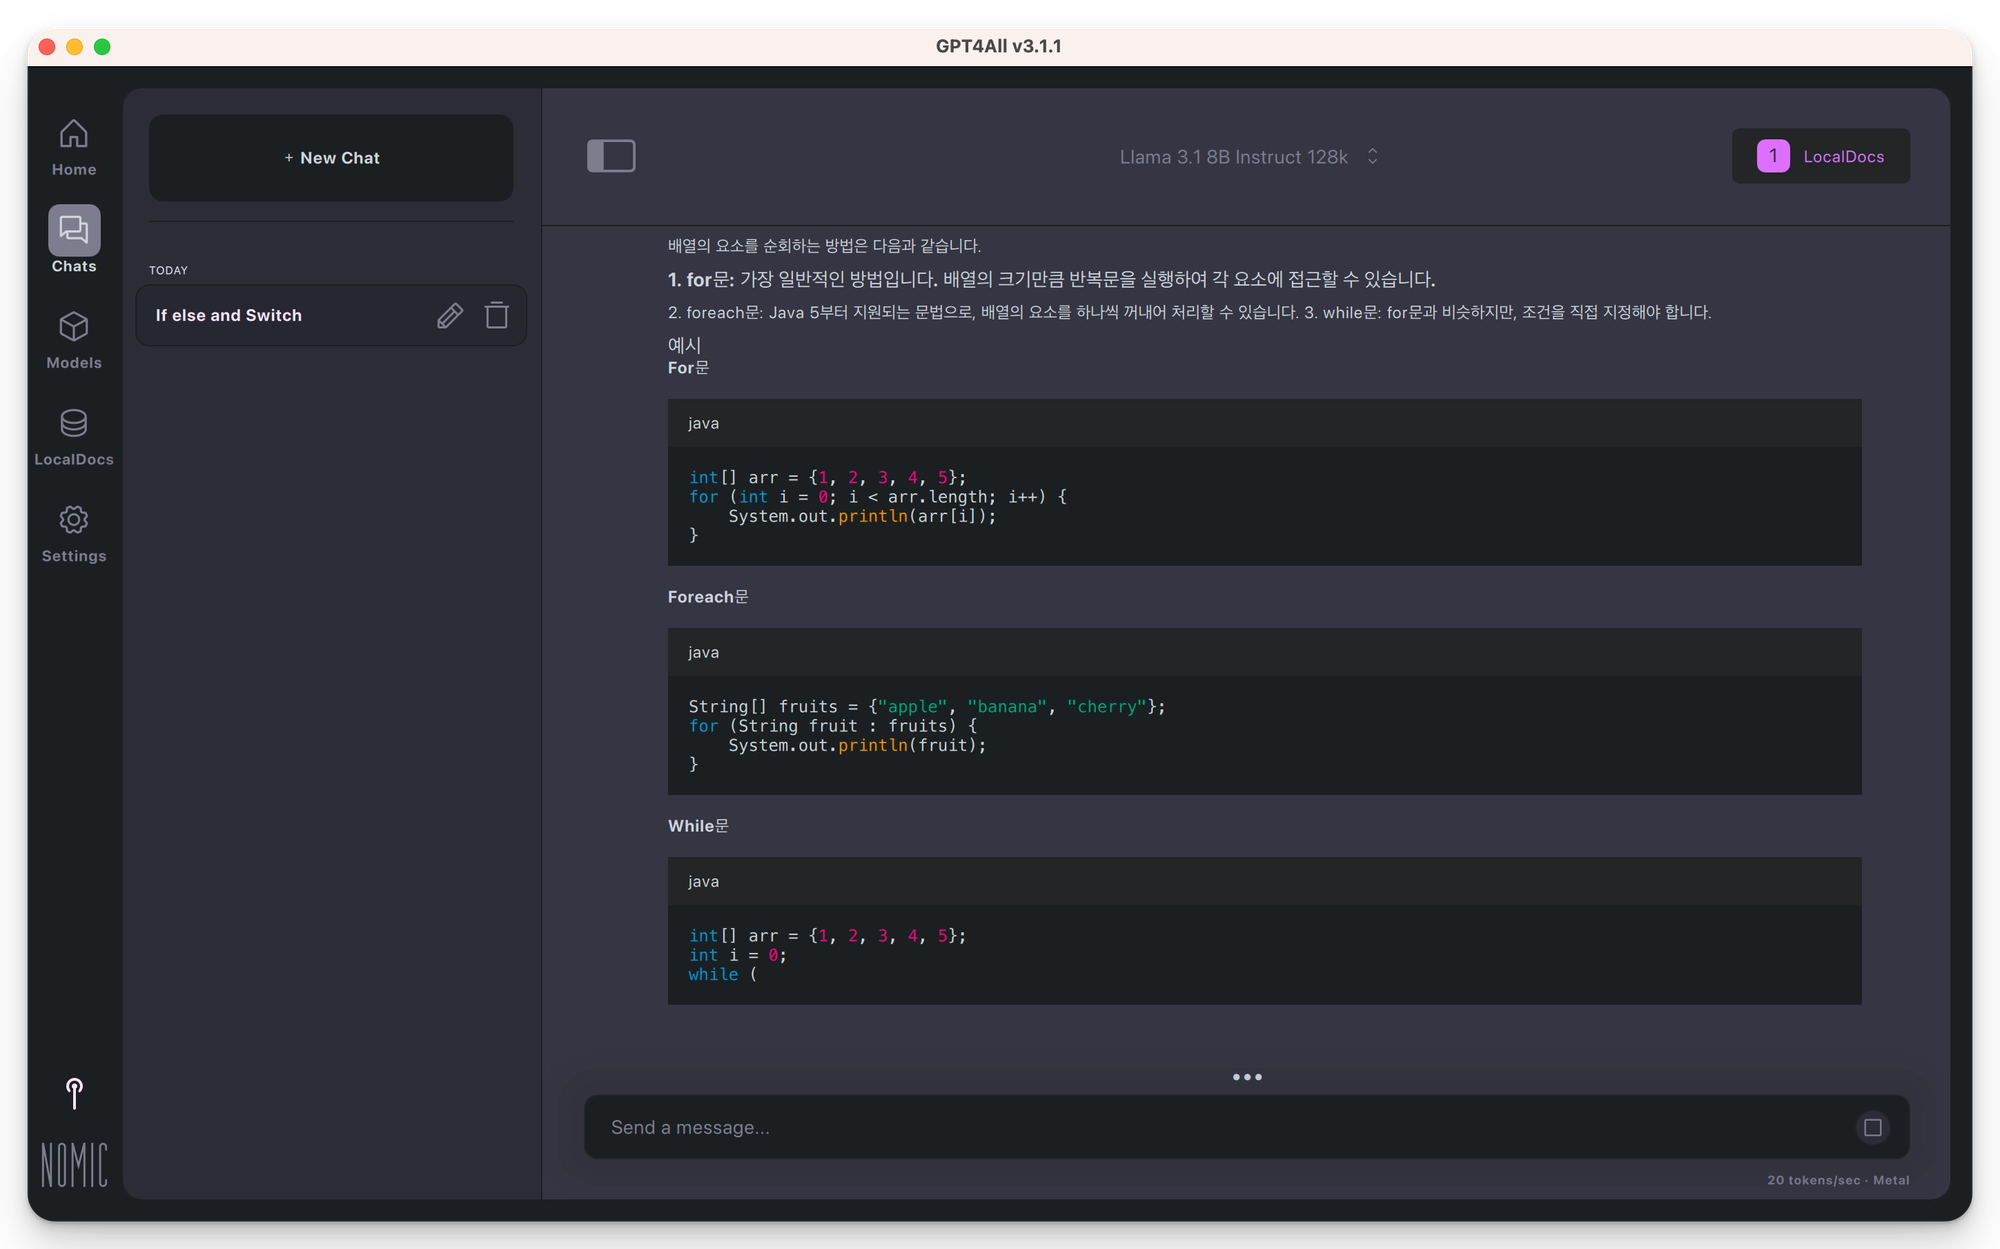Image resolution: width=2000 pixels, height=1249 pixels.
Task: Start a New Chat
Action: [x=331, y=158]
